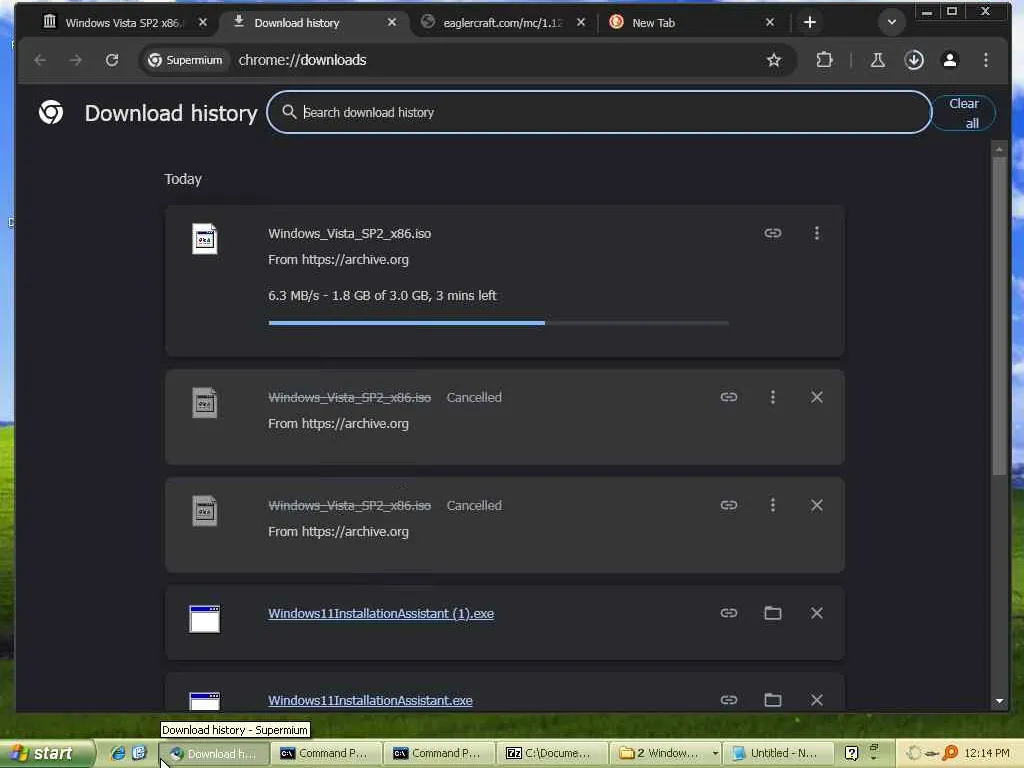Copy link of the active Vista ISO download
This screenshot has width=1024, height=768.
(773, 233)
